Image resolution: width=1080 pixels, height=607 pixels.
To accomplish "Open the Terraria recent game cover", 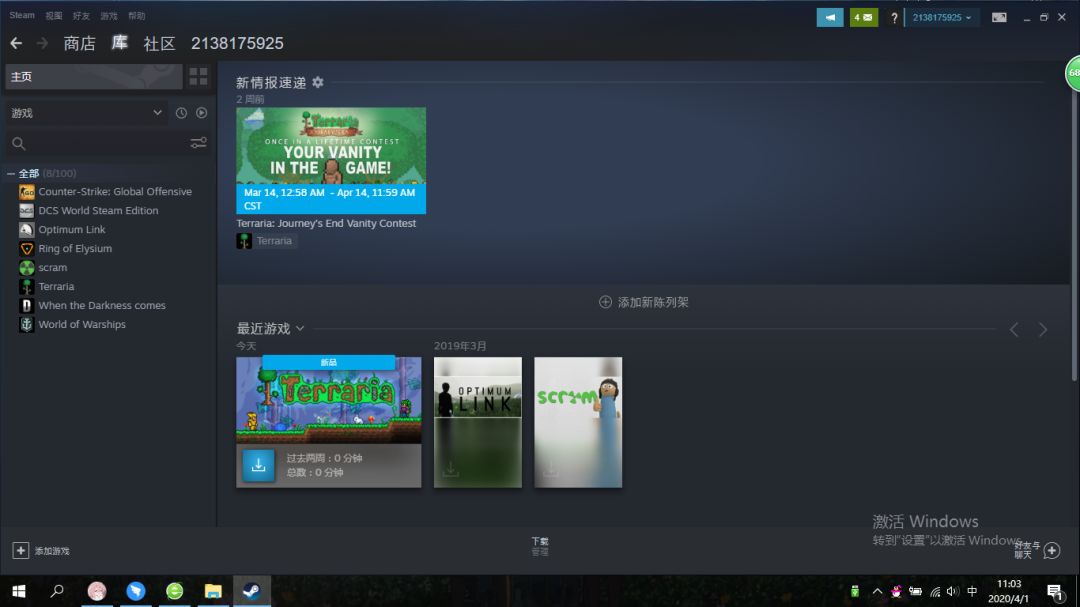I will click(329, 400).
